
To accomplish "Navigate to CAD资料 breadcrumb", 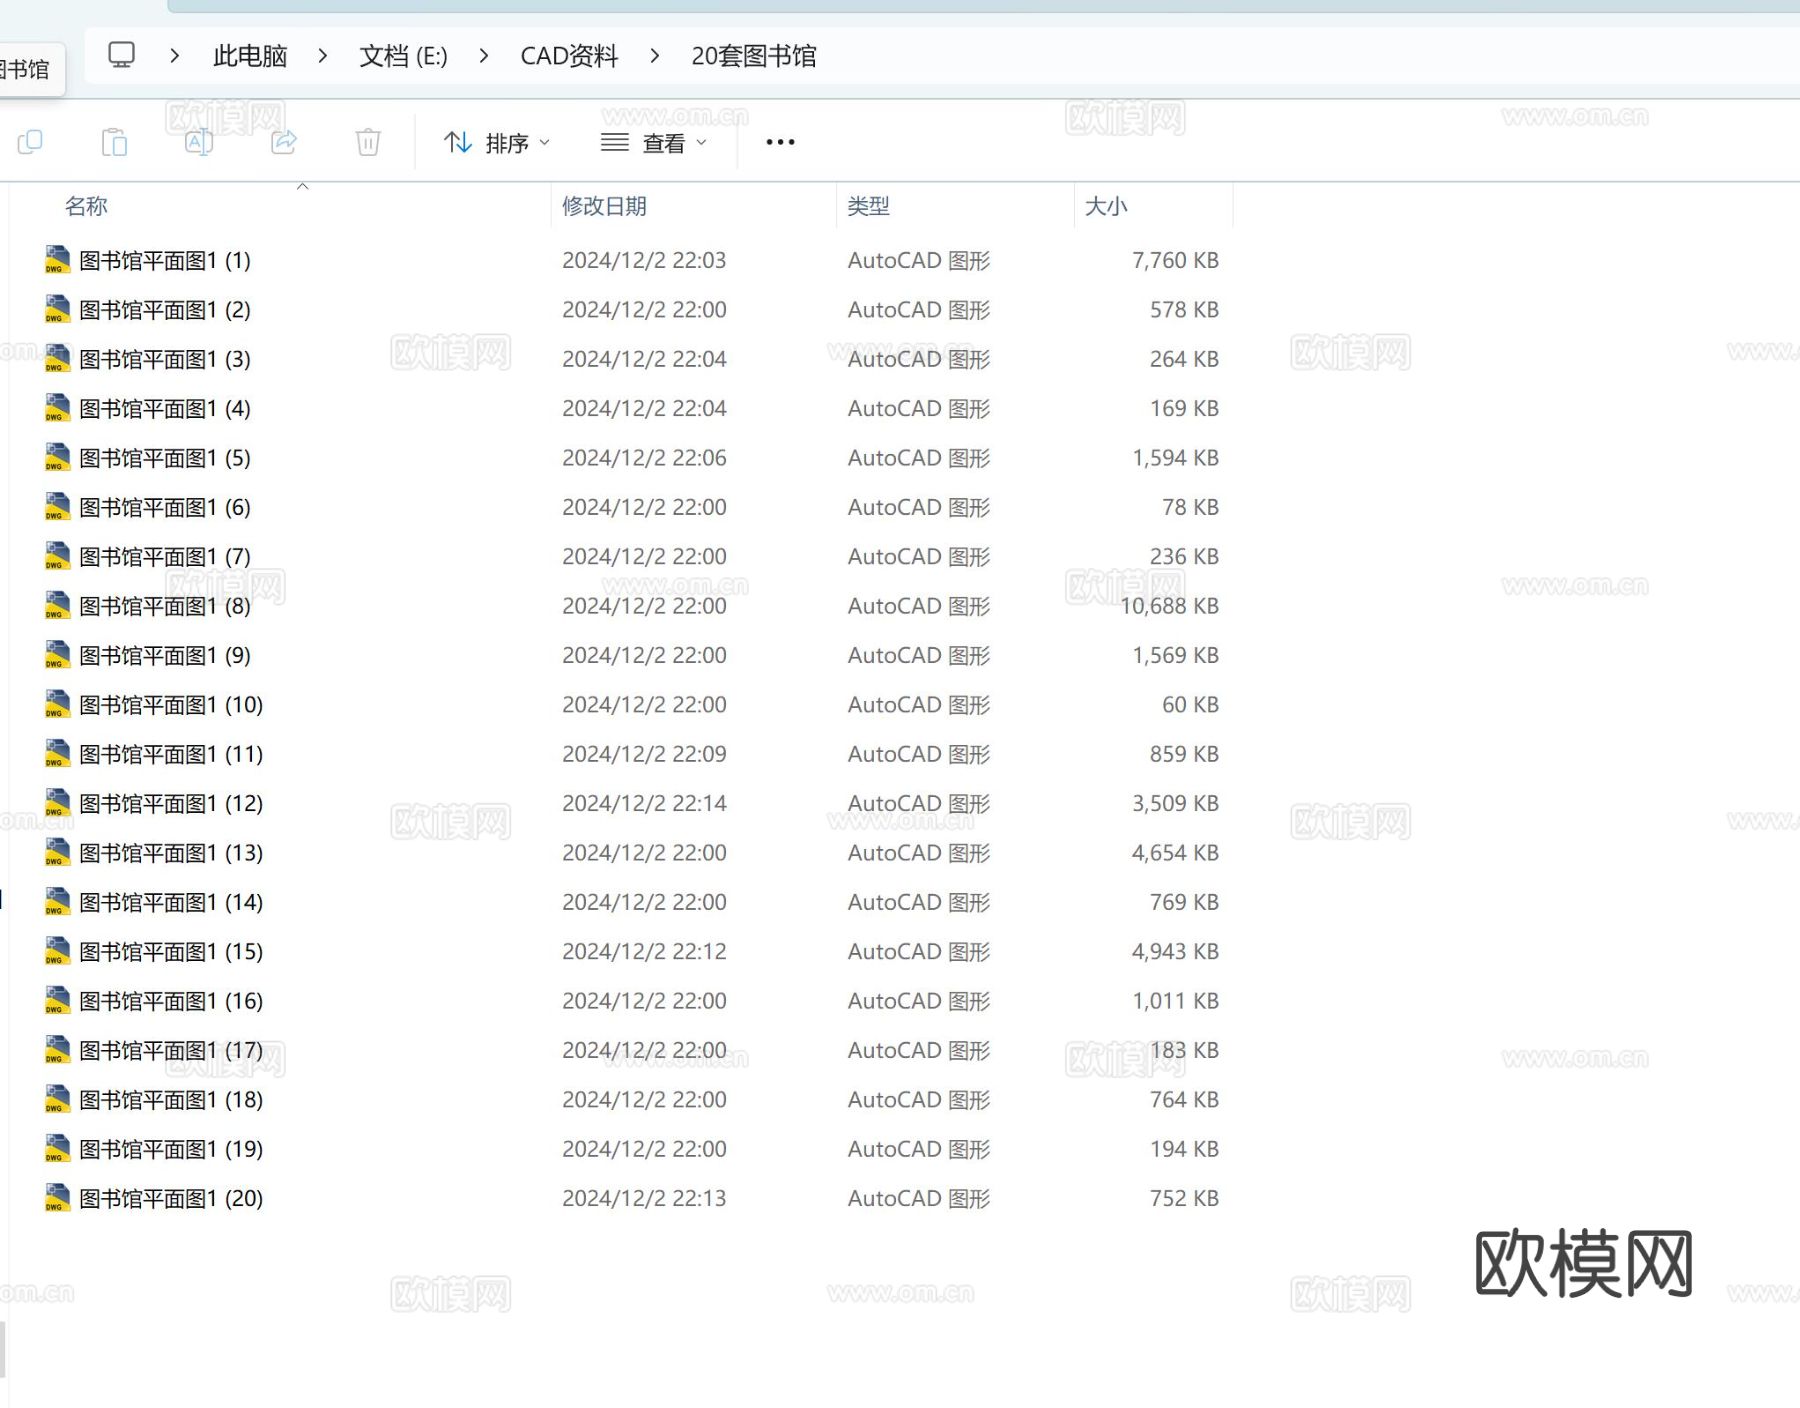I will point(569,56).
